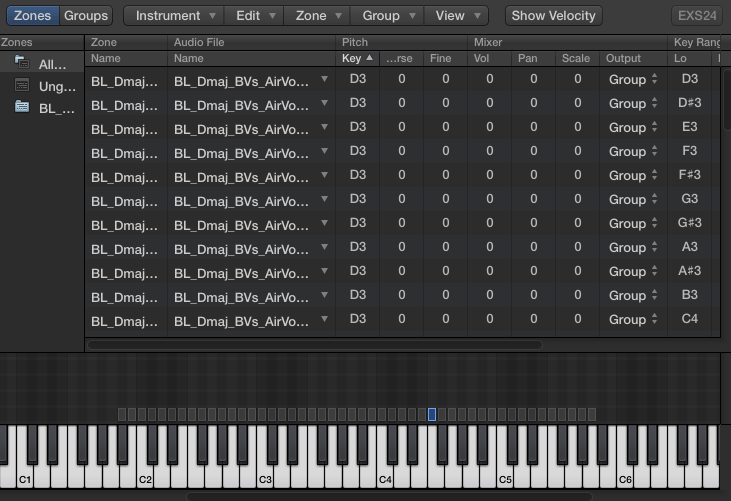Click the EXS24 button
The width and height of the screenshot is (731, 501).
[x=697, y=15]
